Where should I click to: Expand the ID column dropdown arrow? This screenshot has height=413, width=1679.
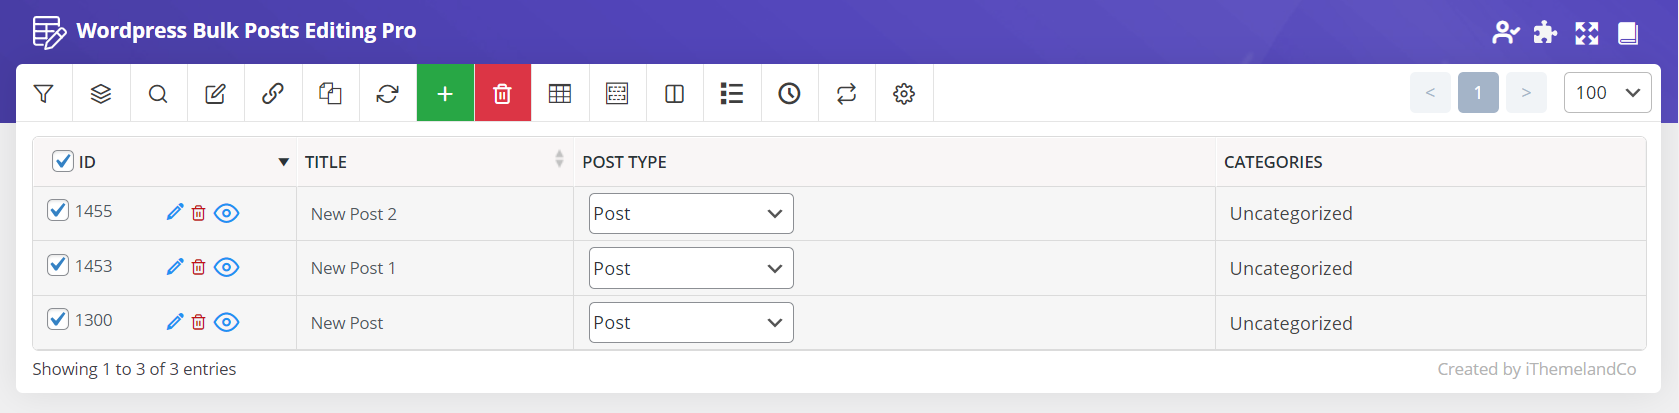[x=283, y=162]
